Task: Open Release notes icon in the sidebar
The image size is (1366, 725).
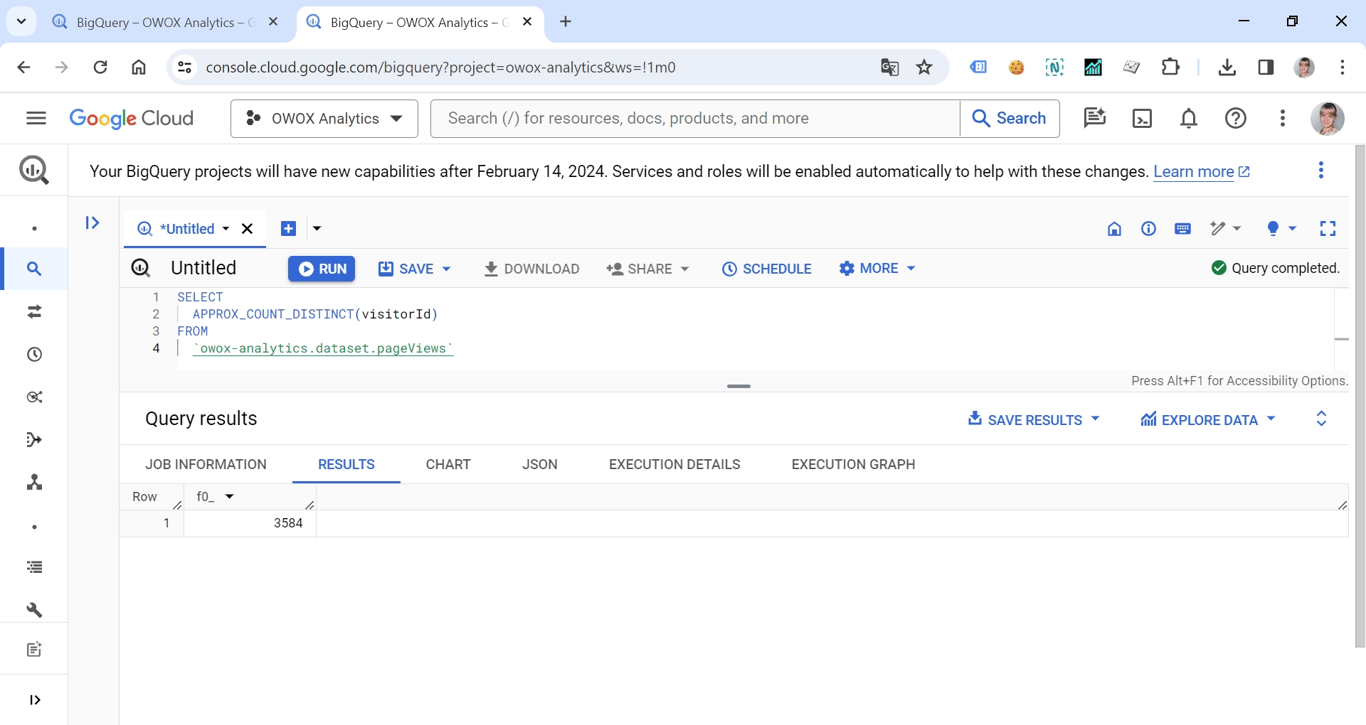Action: (34, 650)
